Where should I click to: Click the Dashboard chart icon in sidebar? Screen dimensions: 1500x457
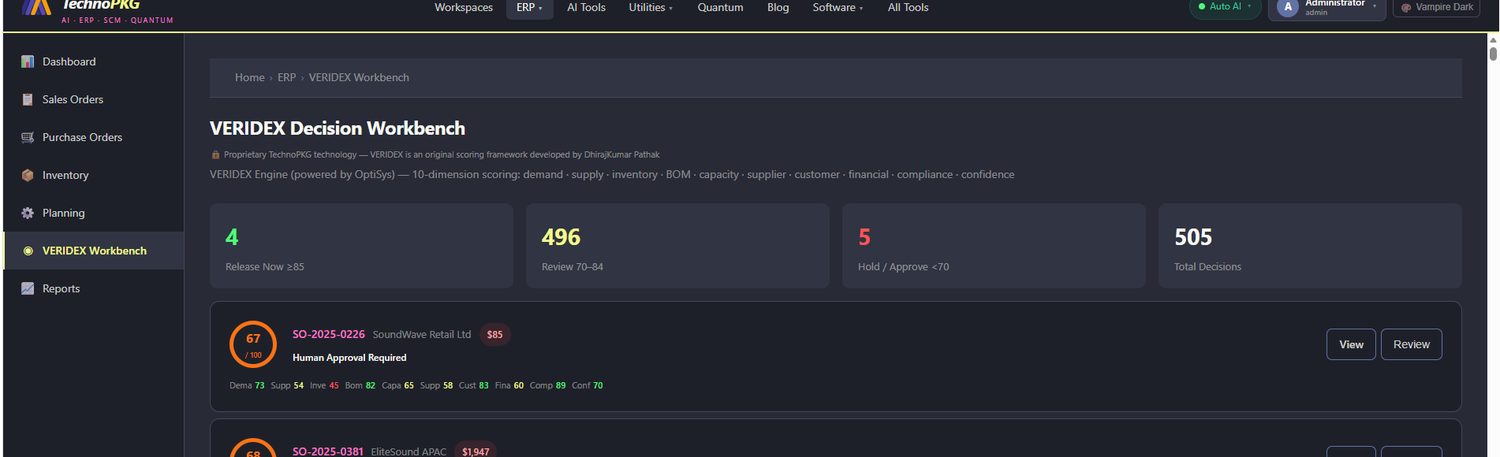[28, 62]
